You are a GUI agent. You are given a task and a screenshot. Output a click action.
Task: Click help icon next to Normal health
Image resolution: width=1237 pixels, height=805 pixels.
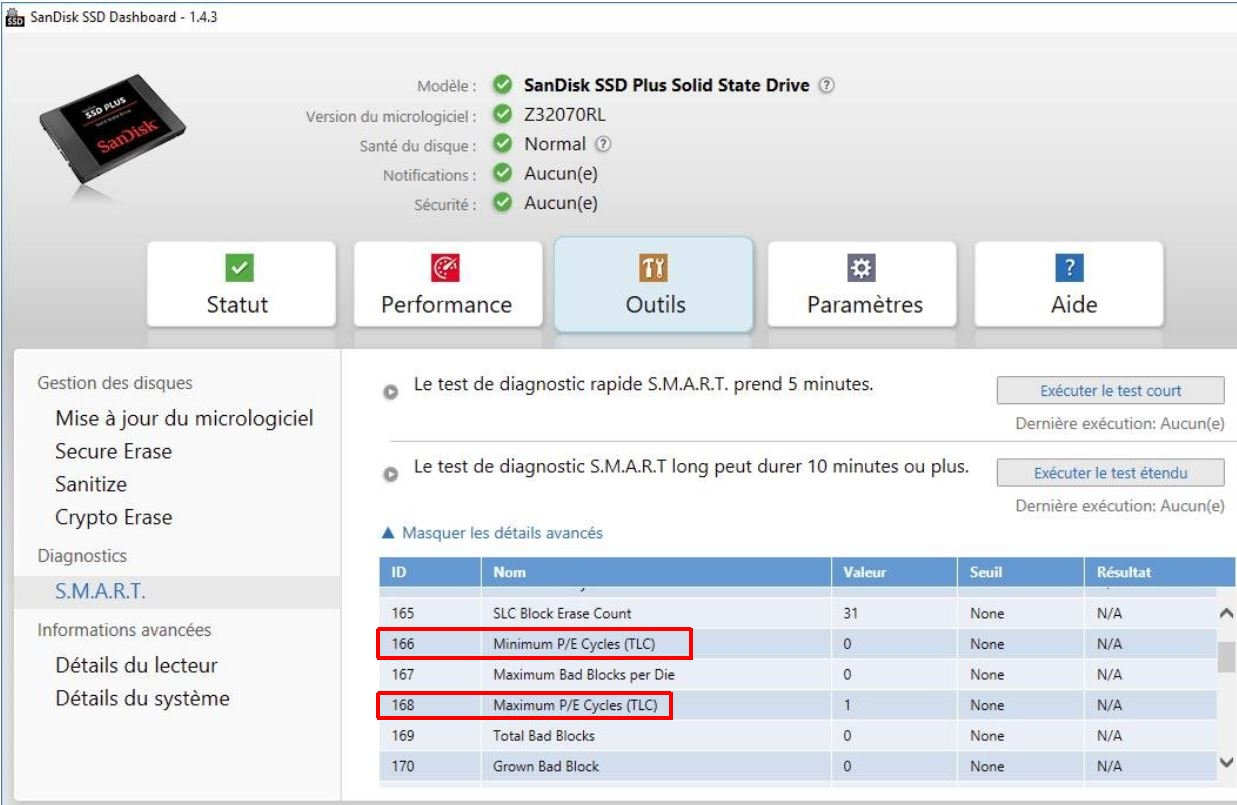602,144
